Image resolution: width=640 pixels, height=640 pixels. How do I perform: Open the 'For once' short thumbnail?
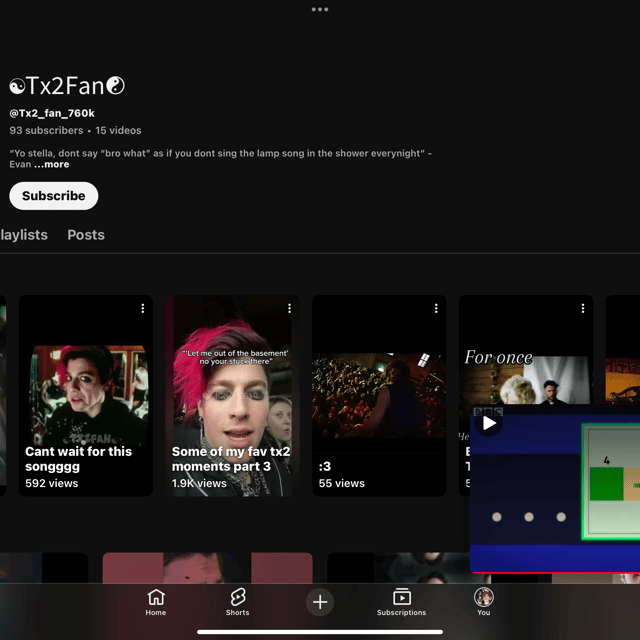[x=526, y=351]
